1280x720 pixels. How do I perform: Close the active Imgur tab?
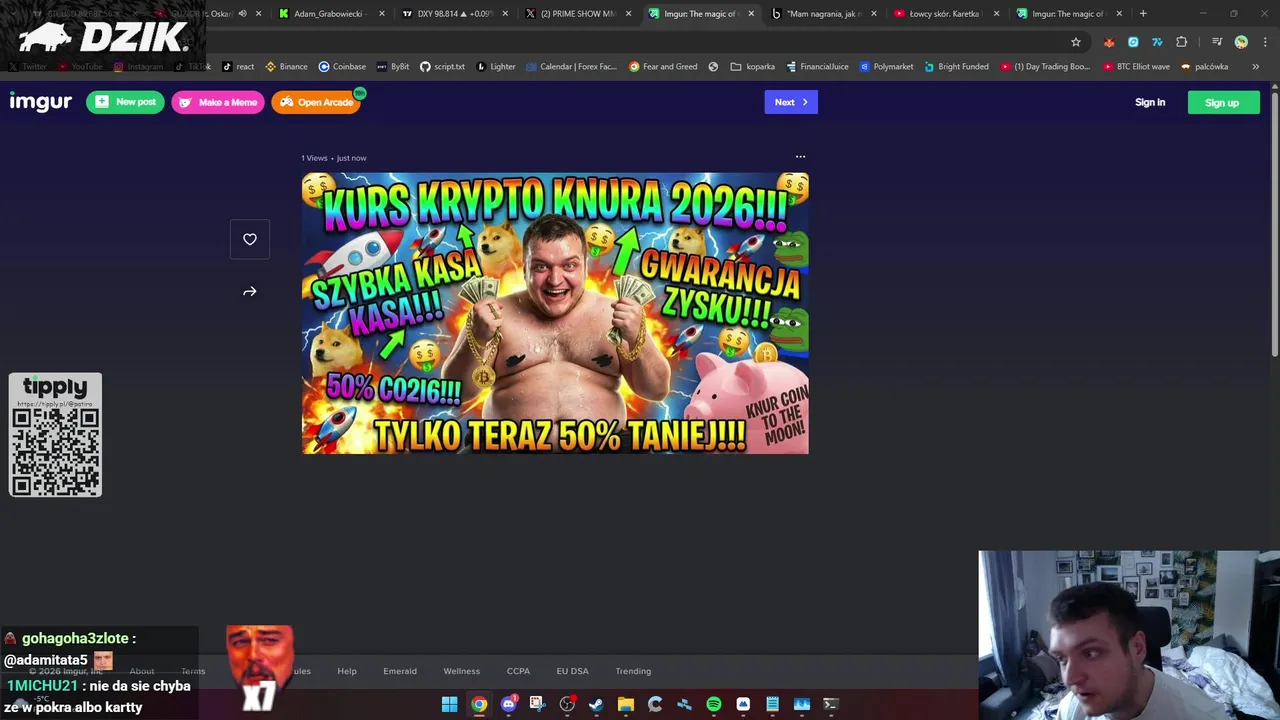(x=751, y=14)
